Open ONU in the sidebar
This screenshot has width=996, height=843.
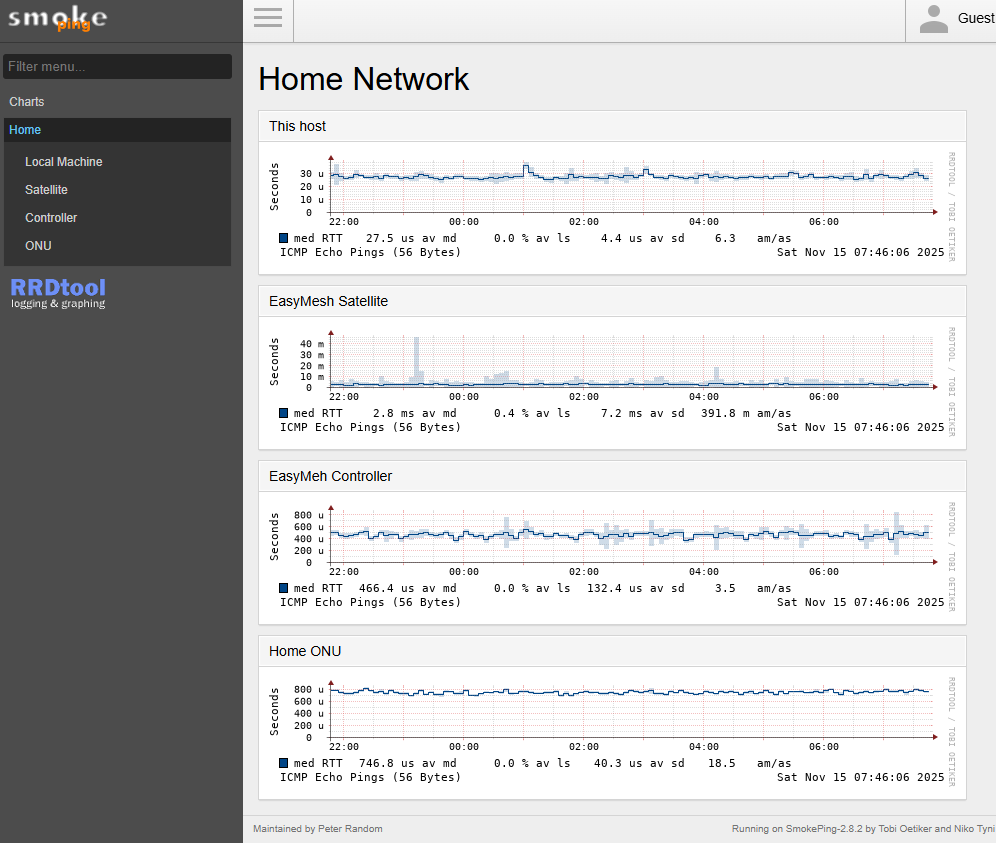[x=38, y=246]
